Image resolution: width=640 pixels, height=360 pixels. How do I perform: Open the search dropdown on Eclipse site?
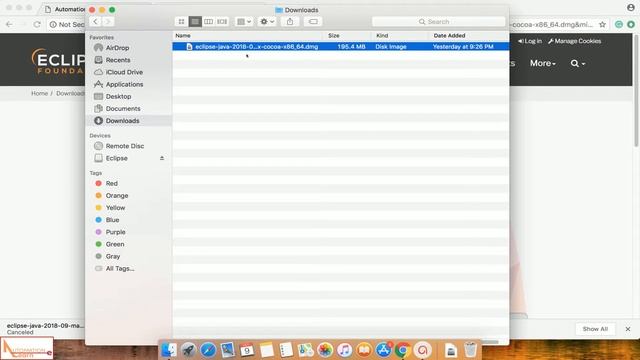pos(578,63)
